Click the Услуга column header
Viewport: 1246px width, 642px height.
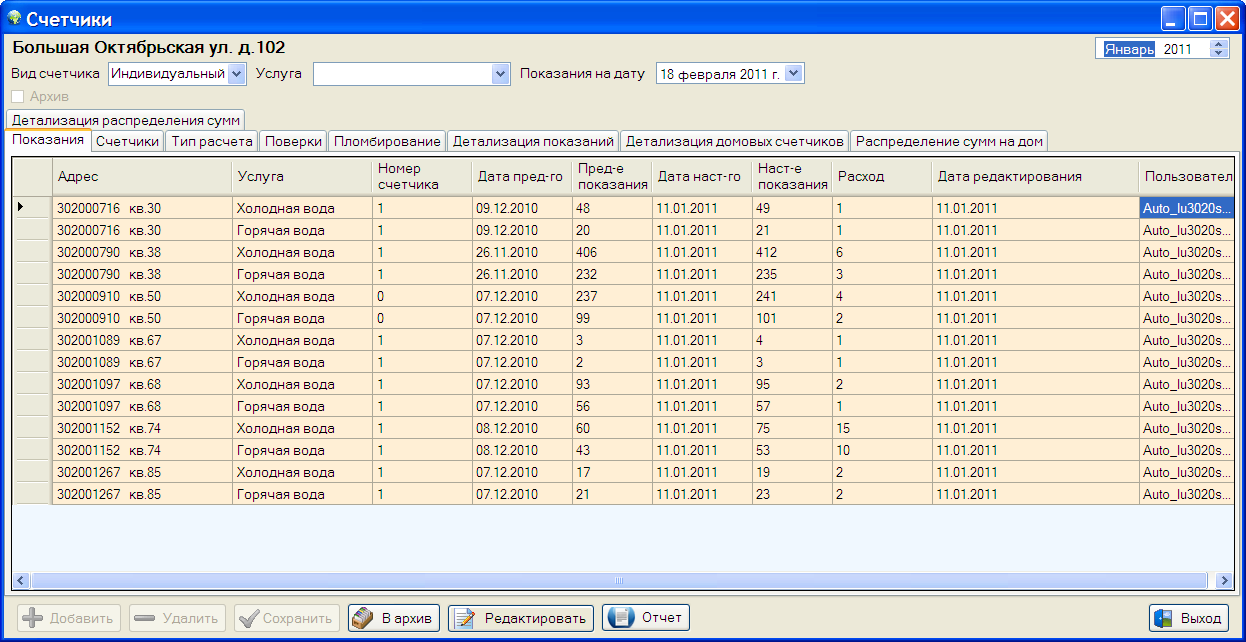pyautogui.click(x=301, y=176)
